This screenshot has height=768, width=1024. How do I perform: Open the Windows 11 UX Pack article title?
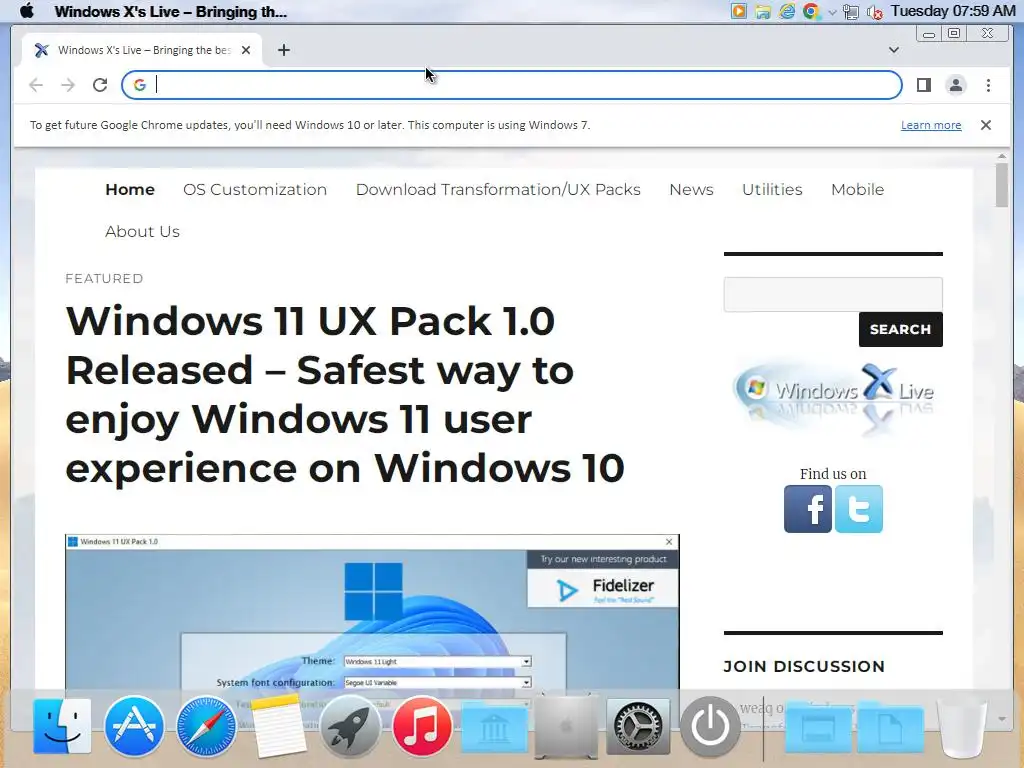click(345, 394)
